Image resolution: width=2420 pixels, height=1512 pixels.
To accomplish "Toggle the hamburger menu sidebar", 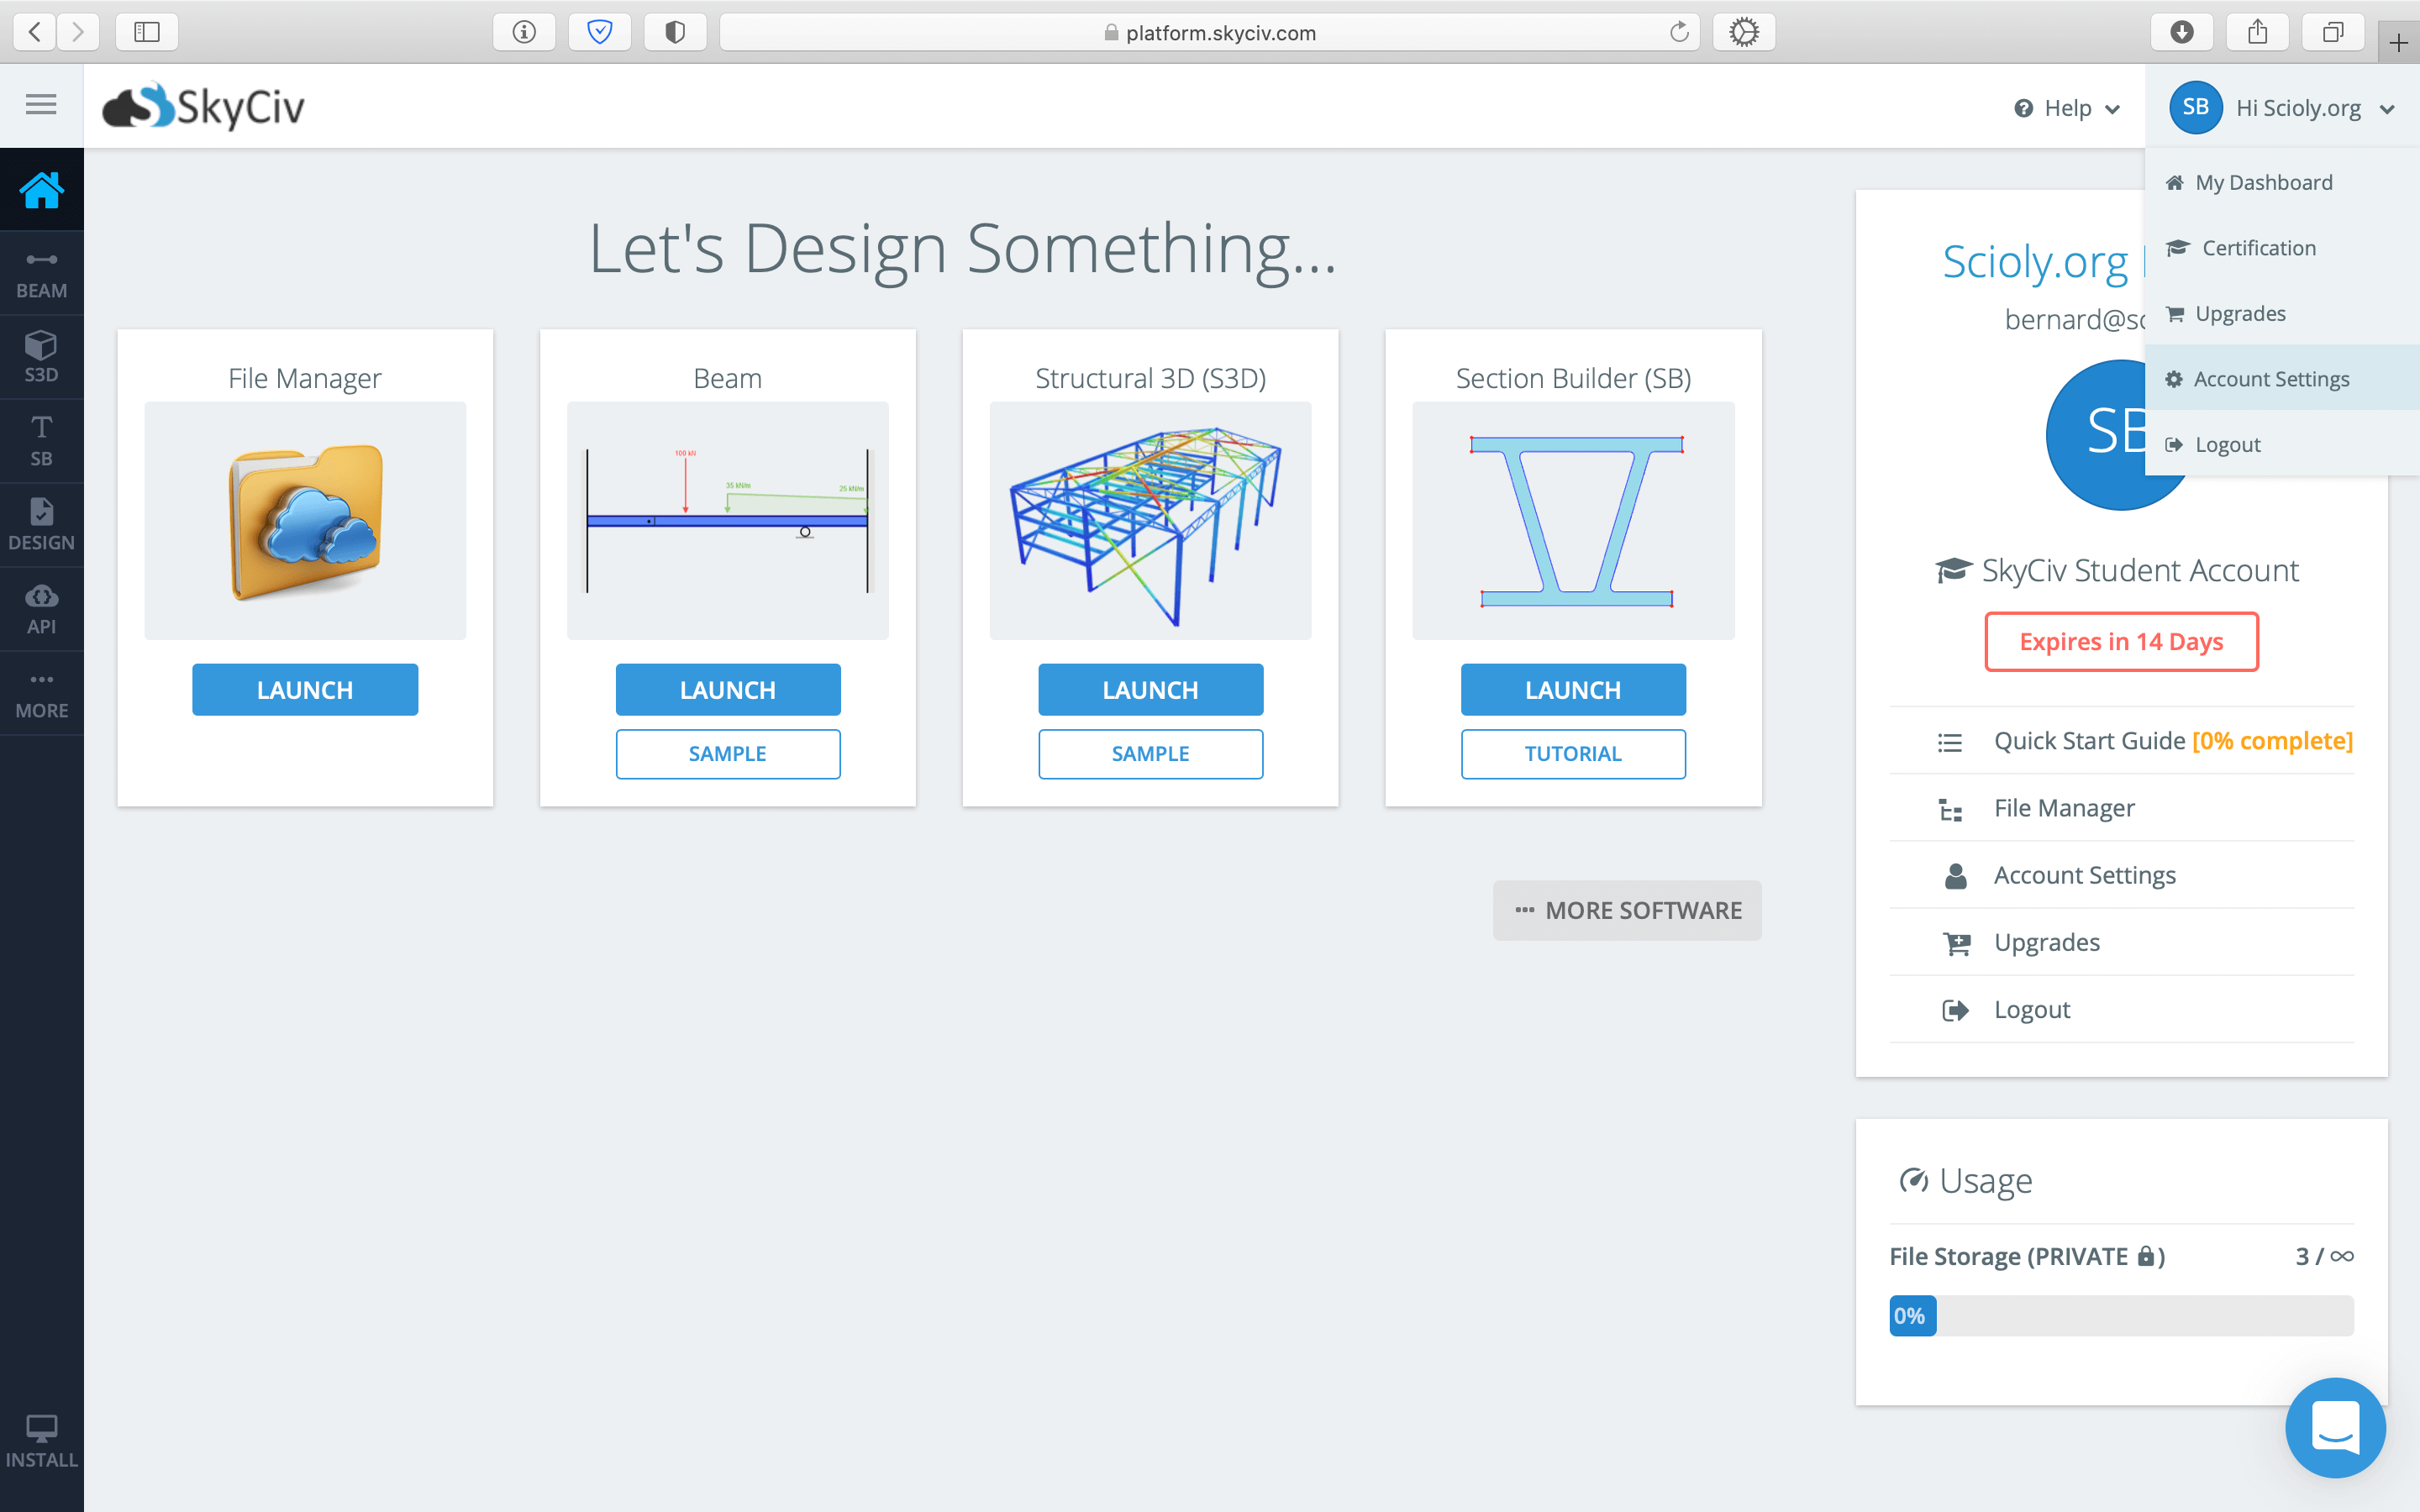I will point(41,105).
